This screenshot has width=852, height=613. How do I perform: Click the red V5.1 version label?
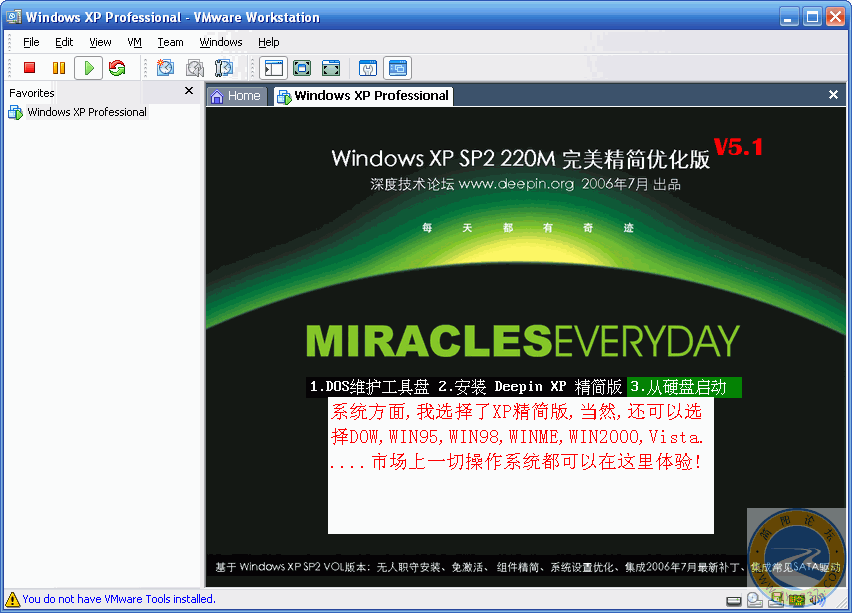738,147
